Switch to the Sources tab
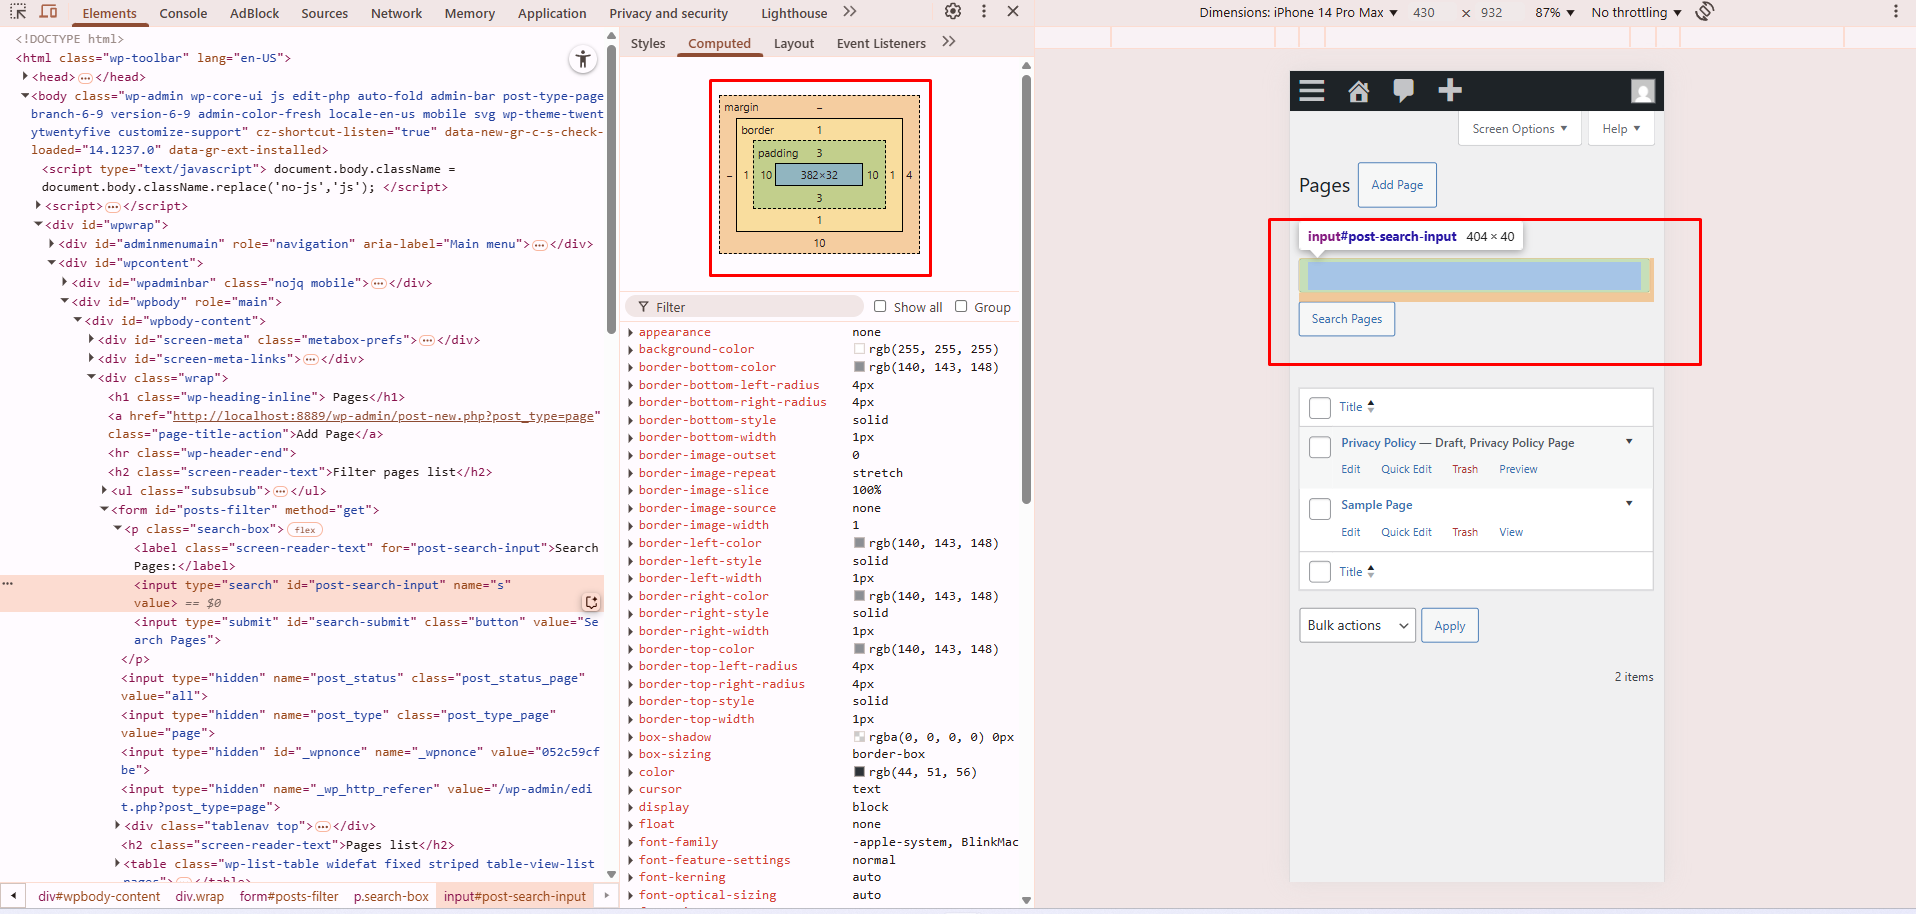The width and height of the screenshot is (1916, 914). 325,13
